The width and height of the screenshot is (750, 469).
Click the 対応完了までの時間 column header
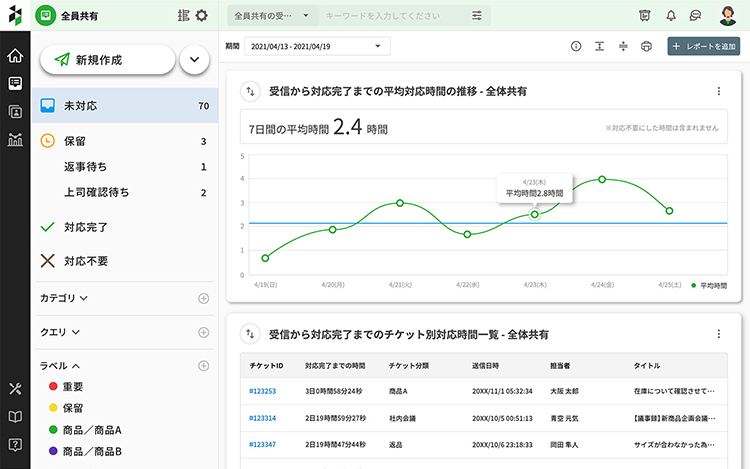click(x=335, y=366)
